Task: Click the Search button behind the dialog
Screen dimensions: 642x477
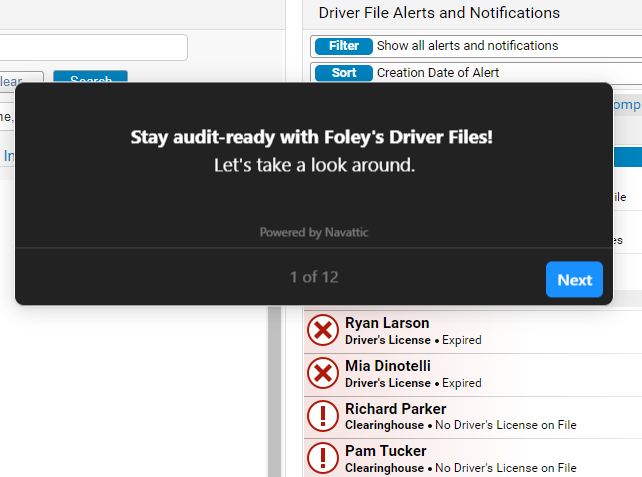Action: coord(90,77)
